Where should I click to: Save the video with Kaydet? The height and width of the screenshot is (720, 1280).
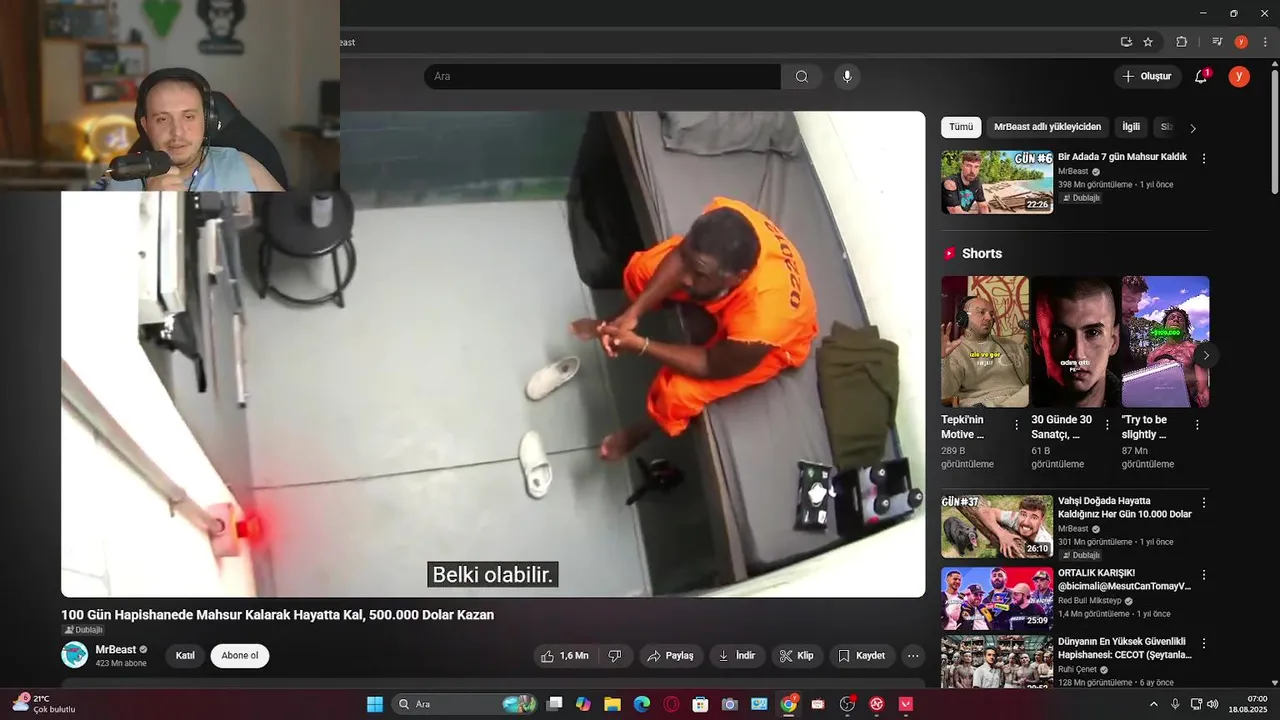pyautogui.click(x=861, y=656)
